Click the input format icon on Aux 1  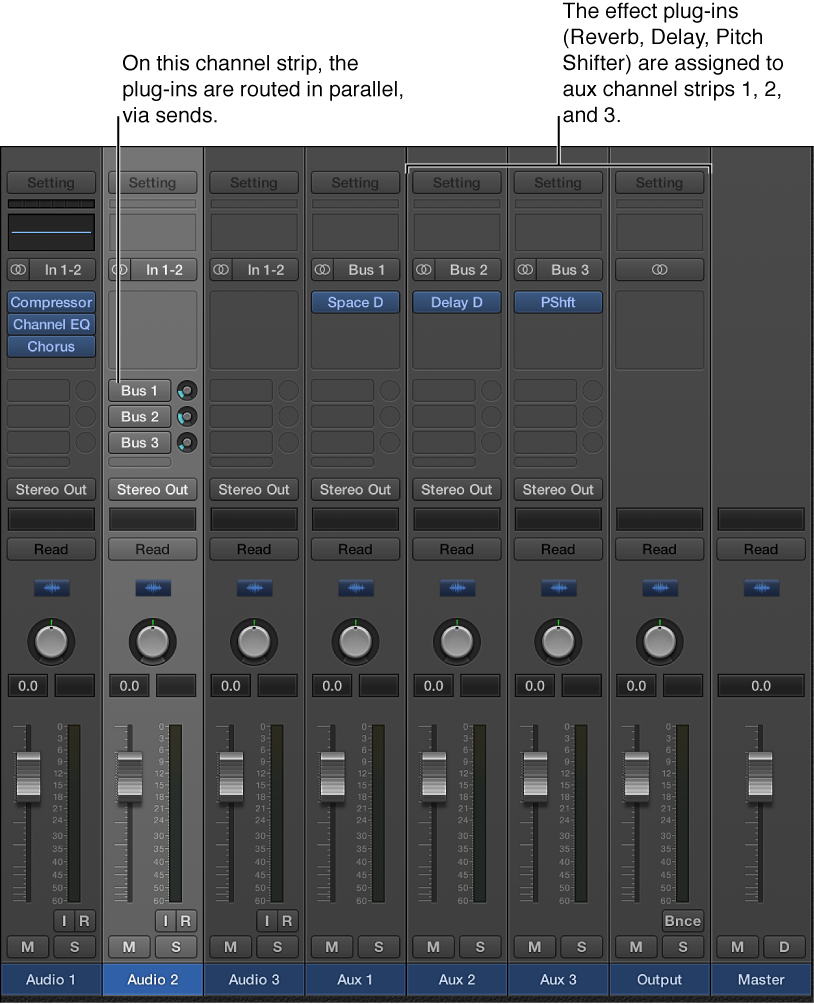click(322, 269)
